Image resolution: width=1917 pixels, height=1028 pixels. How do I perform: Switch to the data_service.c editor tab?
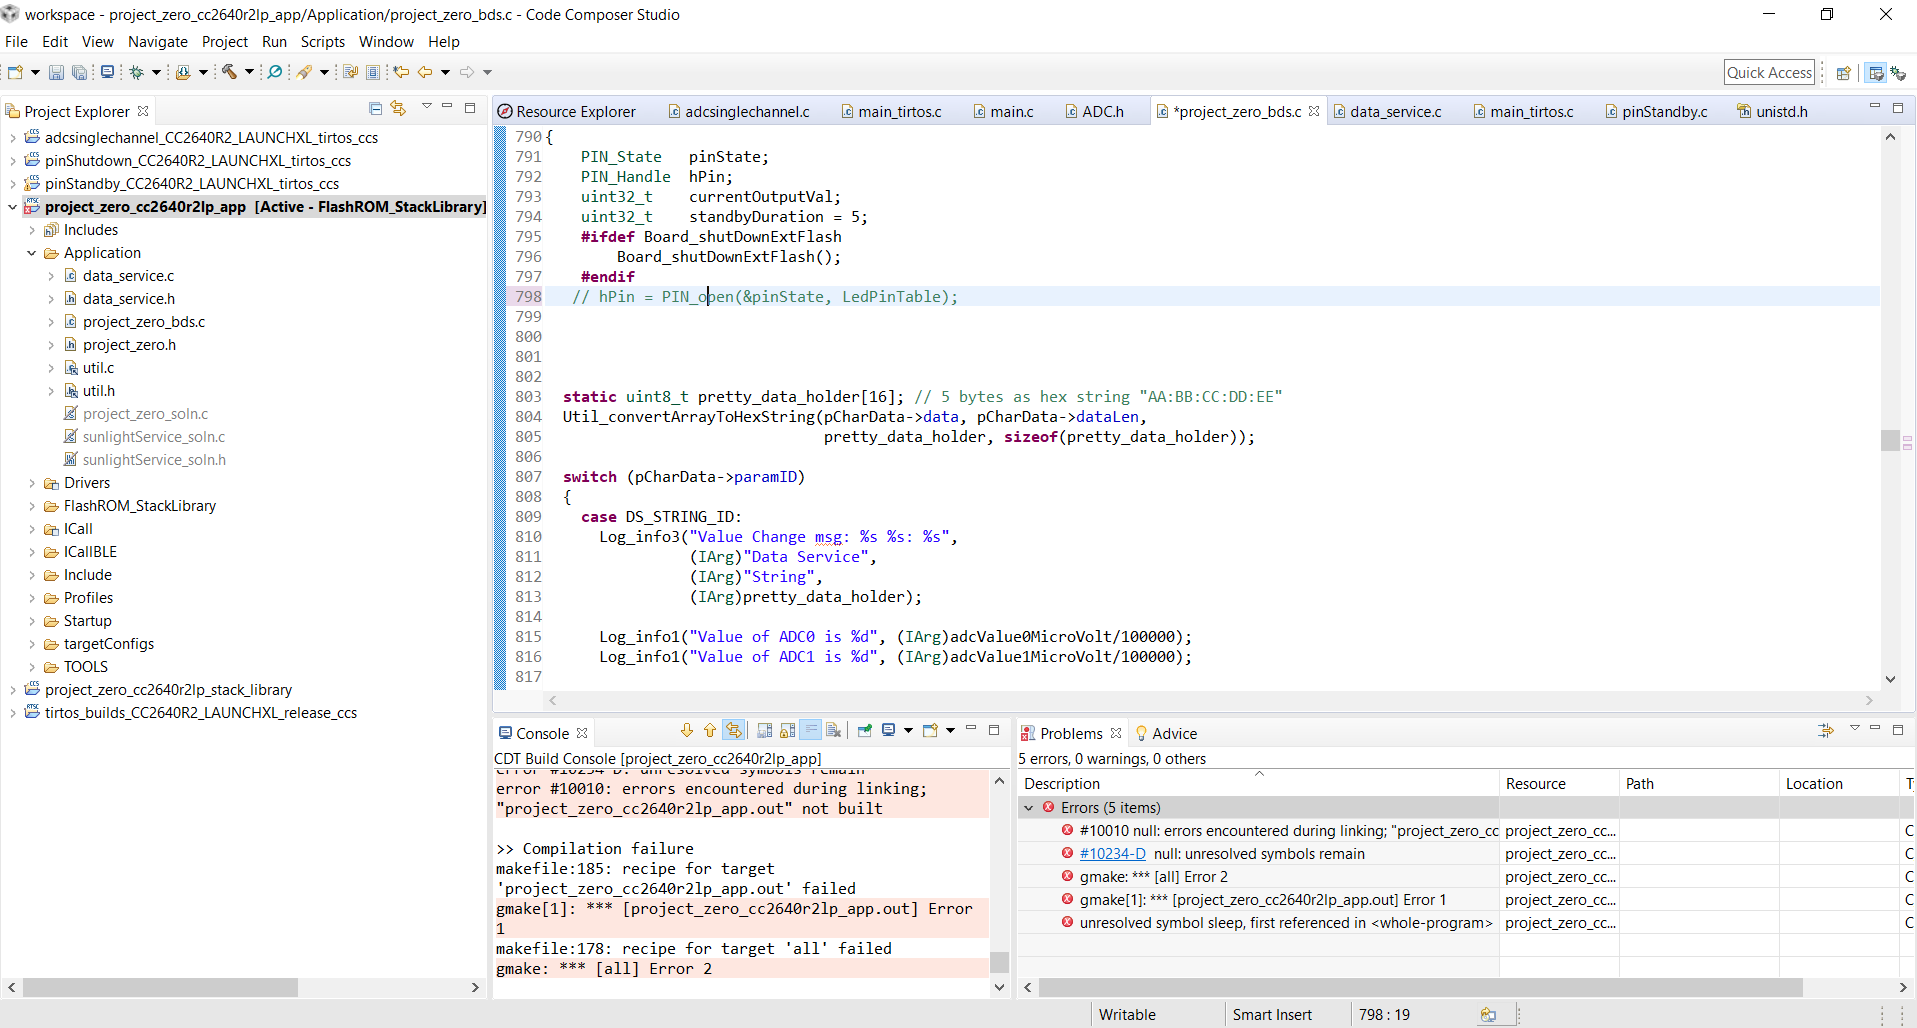[x=1395, y=112]
